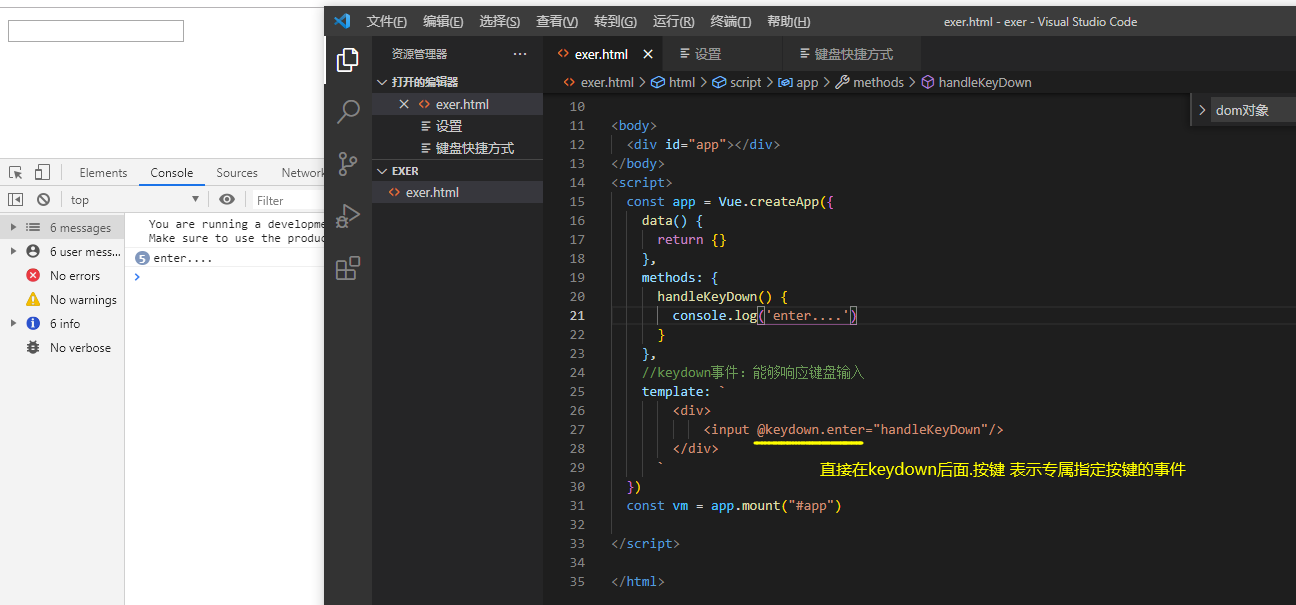Clear the console icon

point(43,200)
